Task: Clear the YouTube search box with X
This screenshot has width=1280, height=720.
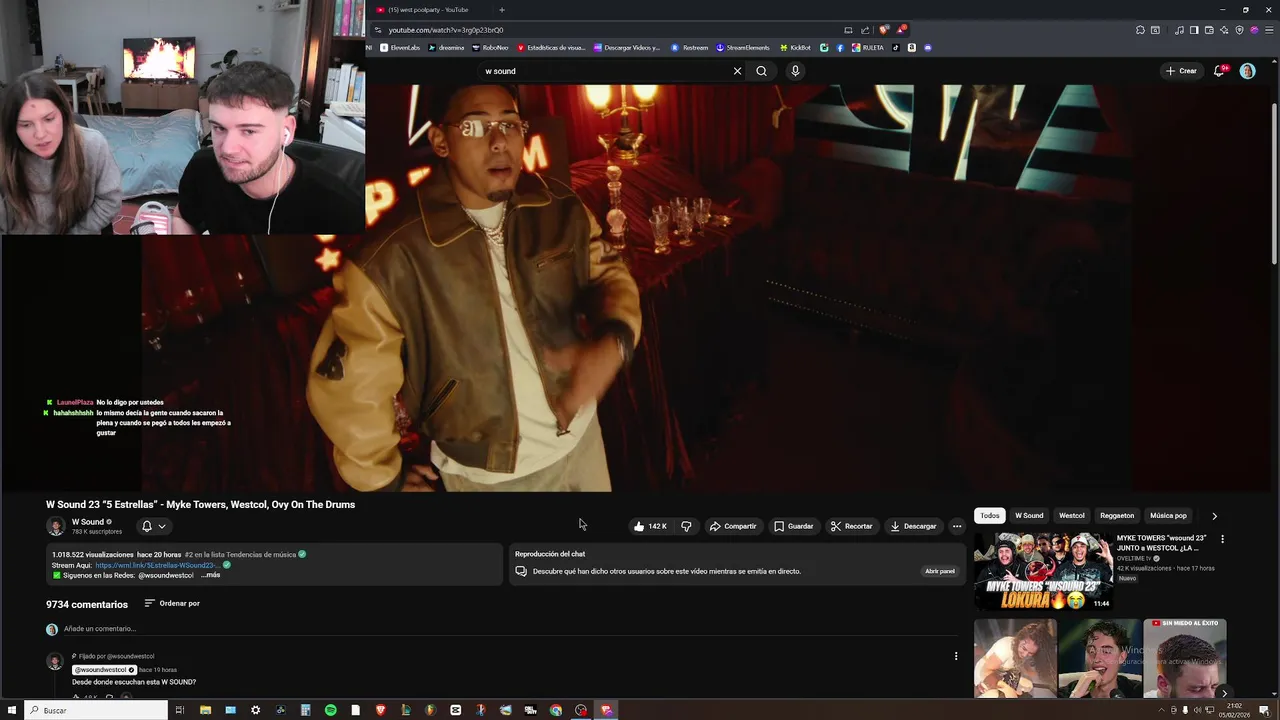Action: coord(737,71)
